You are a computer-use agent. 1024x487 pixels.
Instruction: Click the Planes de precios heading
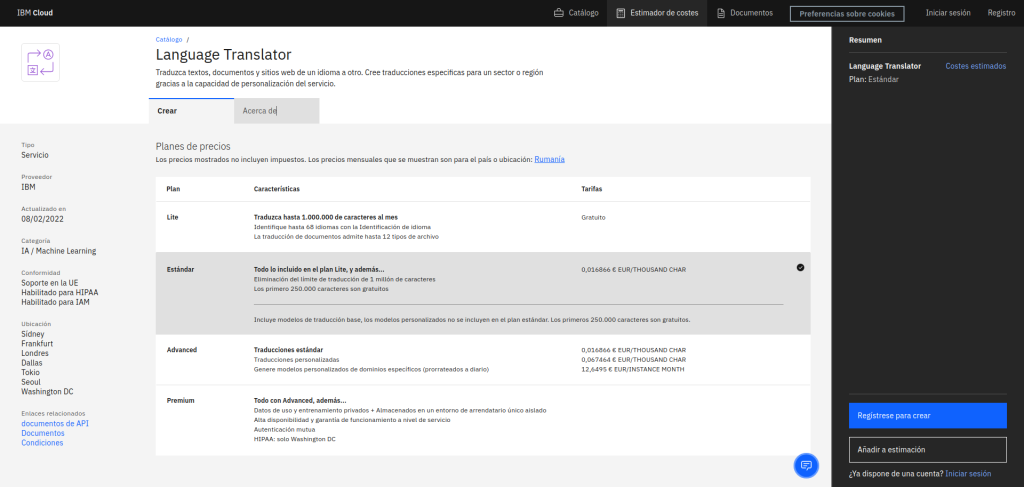click(x=193, y=146)
